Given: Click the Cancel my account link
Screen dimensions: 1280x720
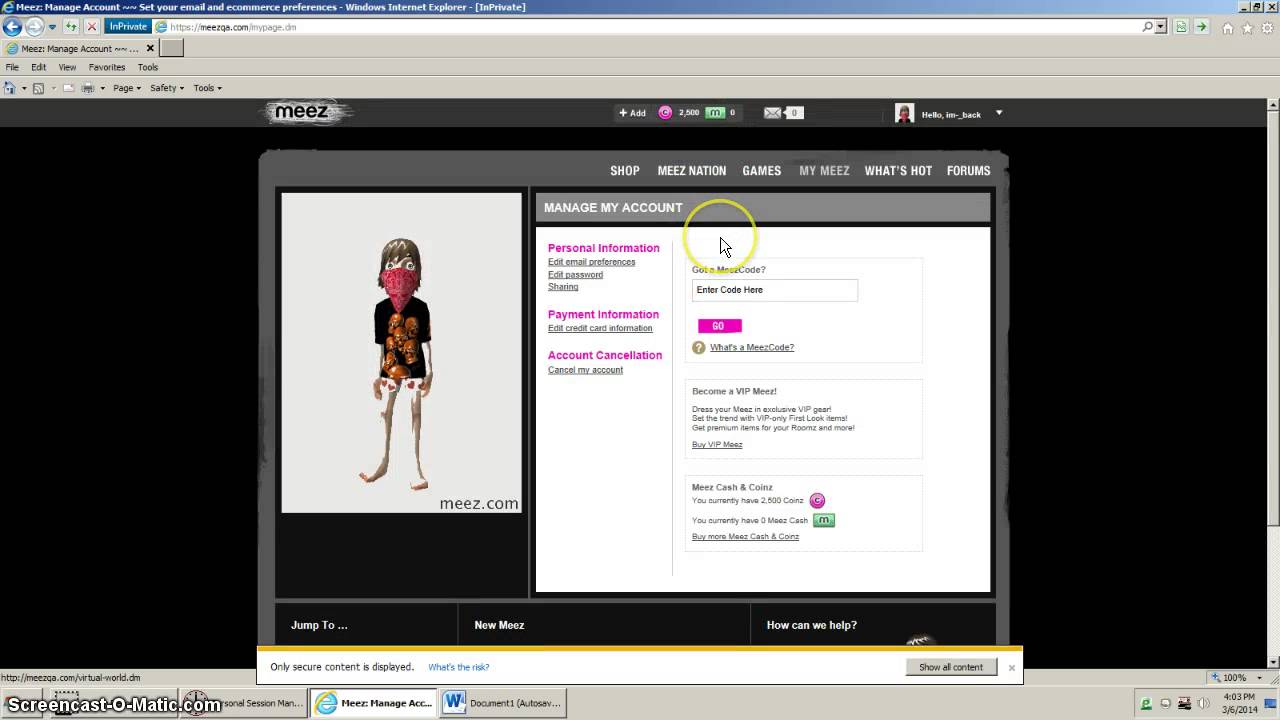Looking at the screenshot, I should coord(585,370).
